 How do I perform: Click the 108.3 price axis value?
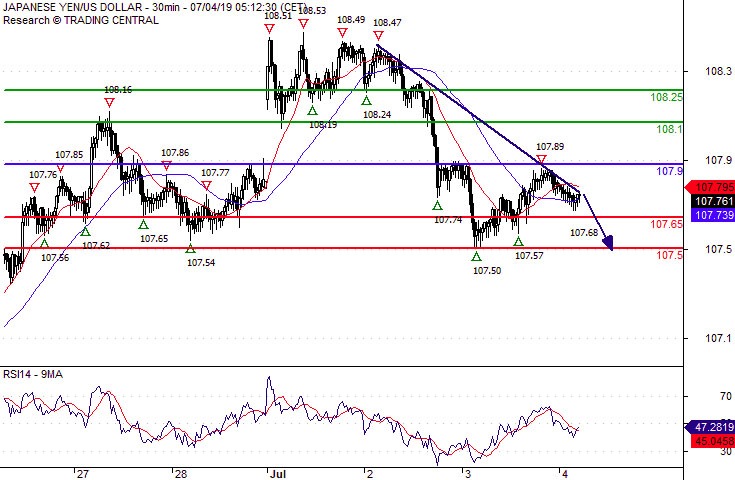point(718,71)
